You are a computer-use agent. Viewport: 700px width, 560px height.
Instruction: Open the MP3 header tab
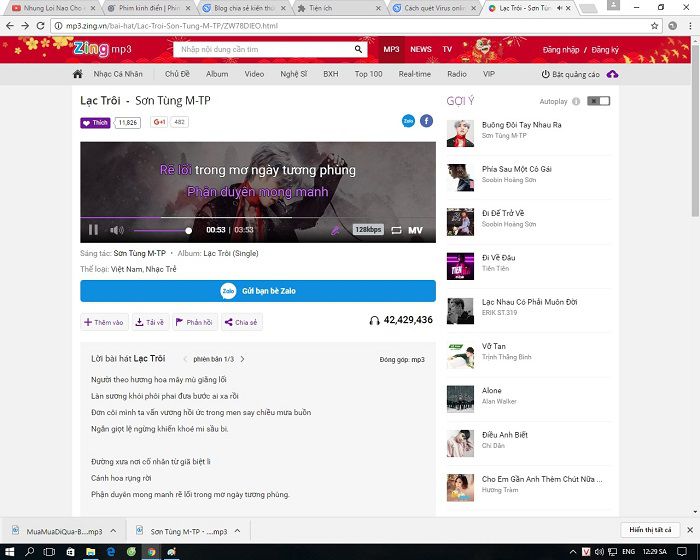[x=391, y=49]
